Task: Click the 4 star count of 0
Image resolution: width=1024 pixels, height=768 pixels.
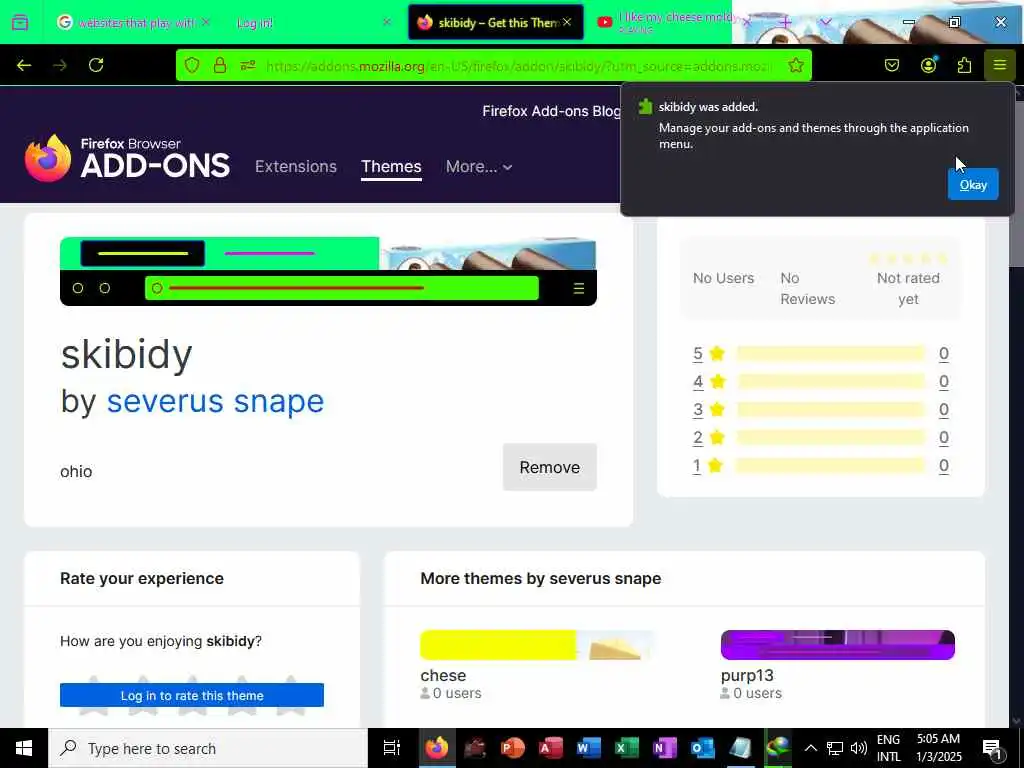Action: [x=944, y=382]
